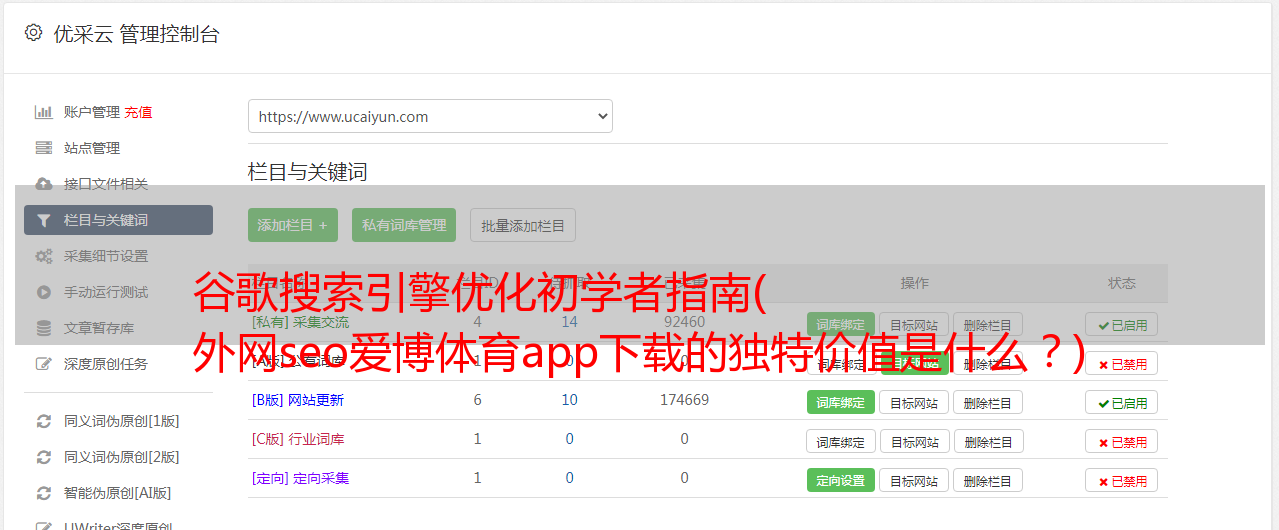Open 深度原创任务
This screenshot has width=1279, height=530.
[106, 364]
